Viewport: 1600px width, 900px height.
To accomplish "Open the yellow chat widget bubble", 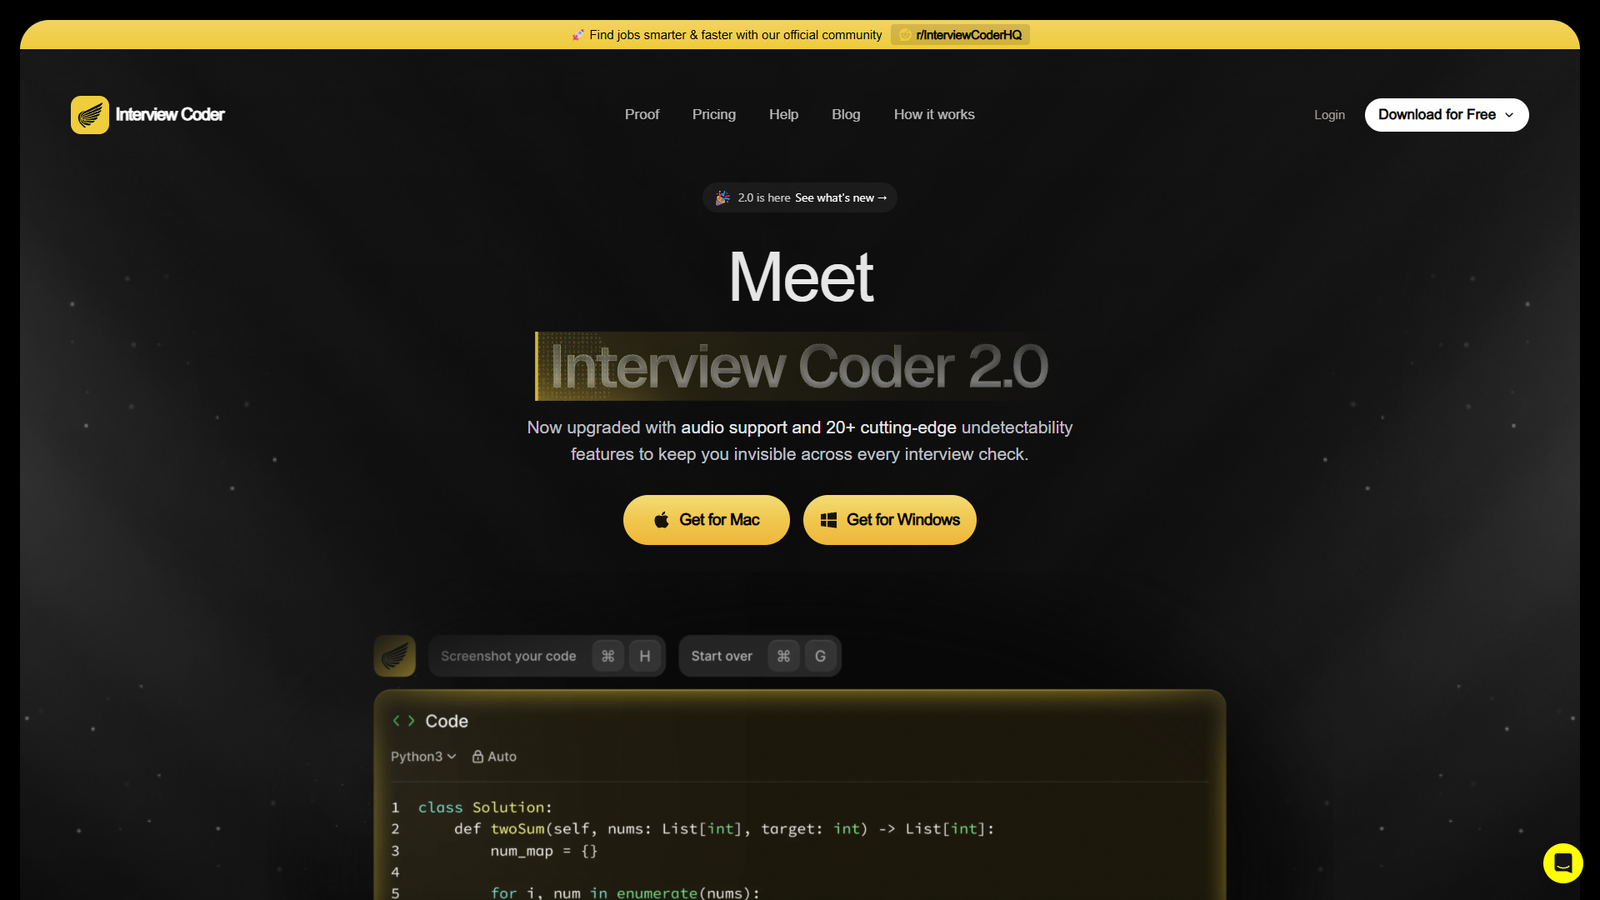I will [1563, 863].
